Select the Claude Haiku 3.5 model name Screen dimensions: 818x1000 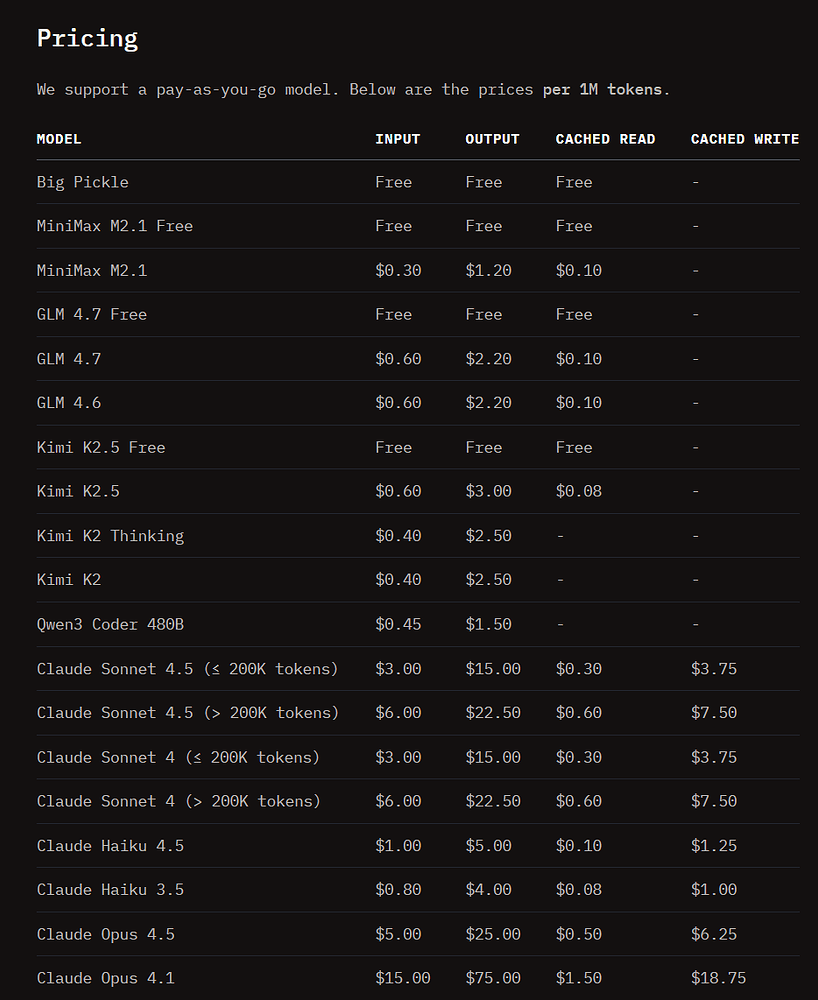click(x=110, y=890)
